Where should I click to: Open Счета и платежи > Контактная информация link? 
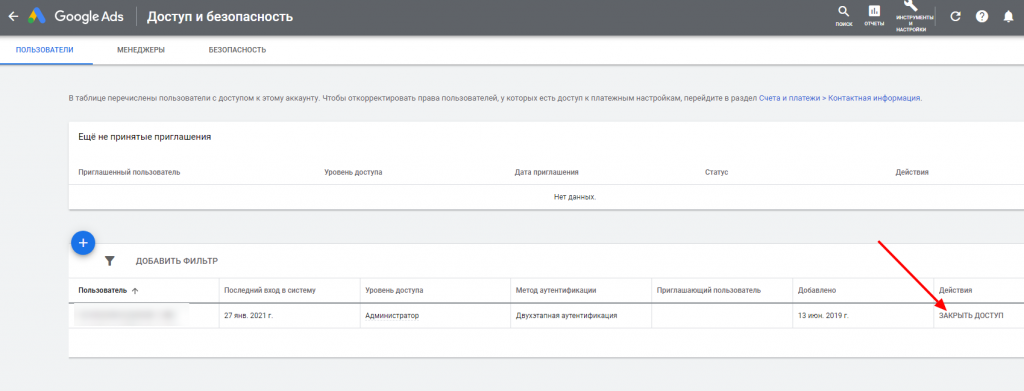pyautogui.click(x=840, y=98)
